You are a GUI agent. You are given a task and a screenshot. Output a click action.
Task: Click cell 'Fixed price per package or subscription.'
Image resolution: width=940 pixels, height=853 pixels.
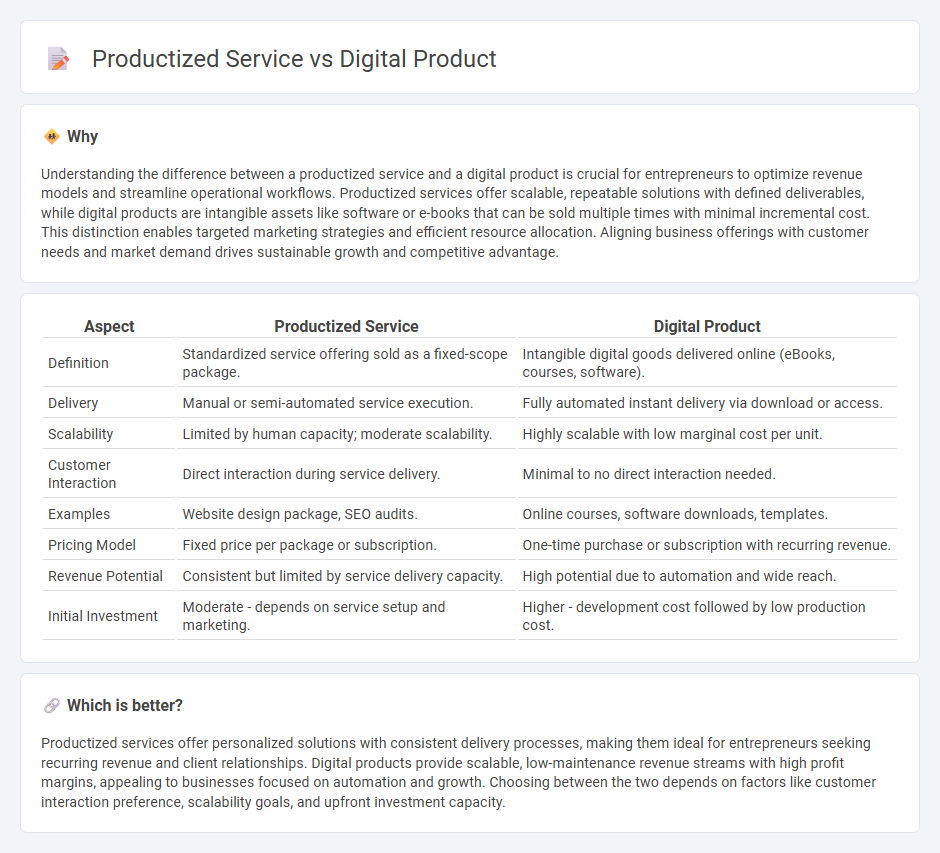click(346, 545)
